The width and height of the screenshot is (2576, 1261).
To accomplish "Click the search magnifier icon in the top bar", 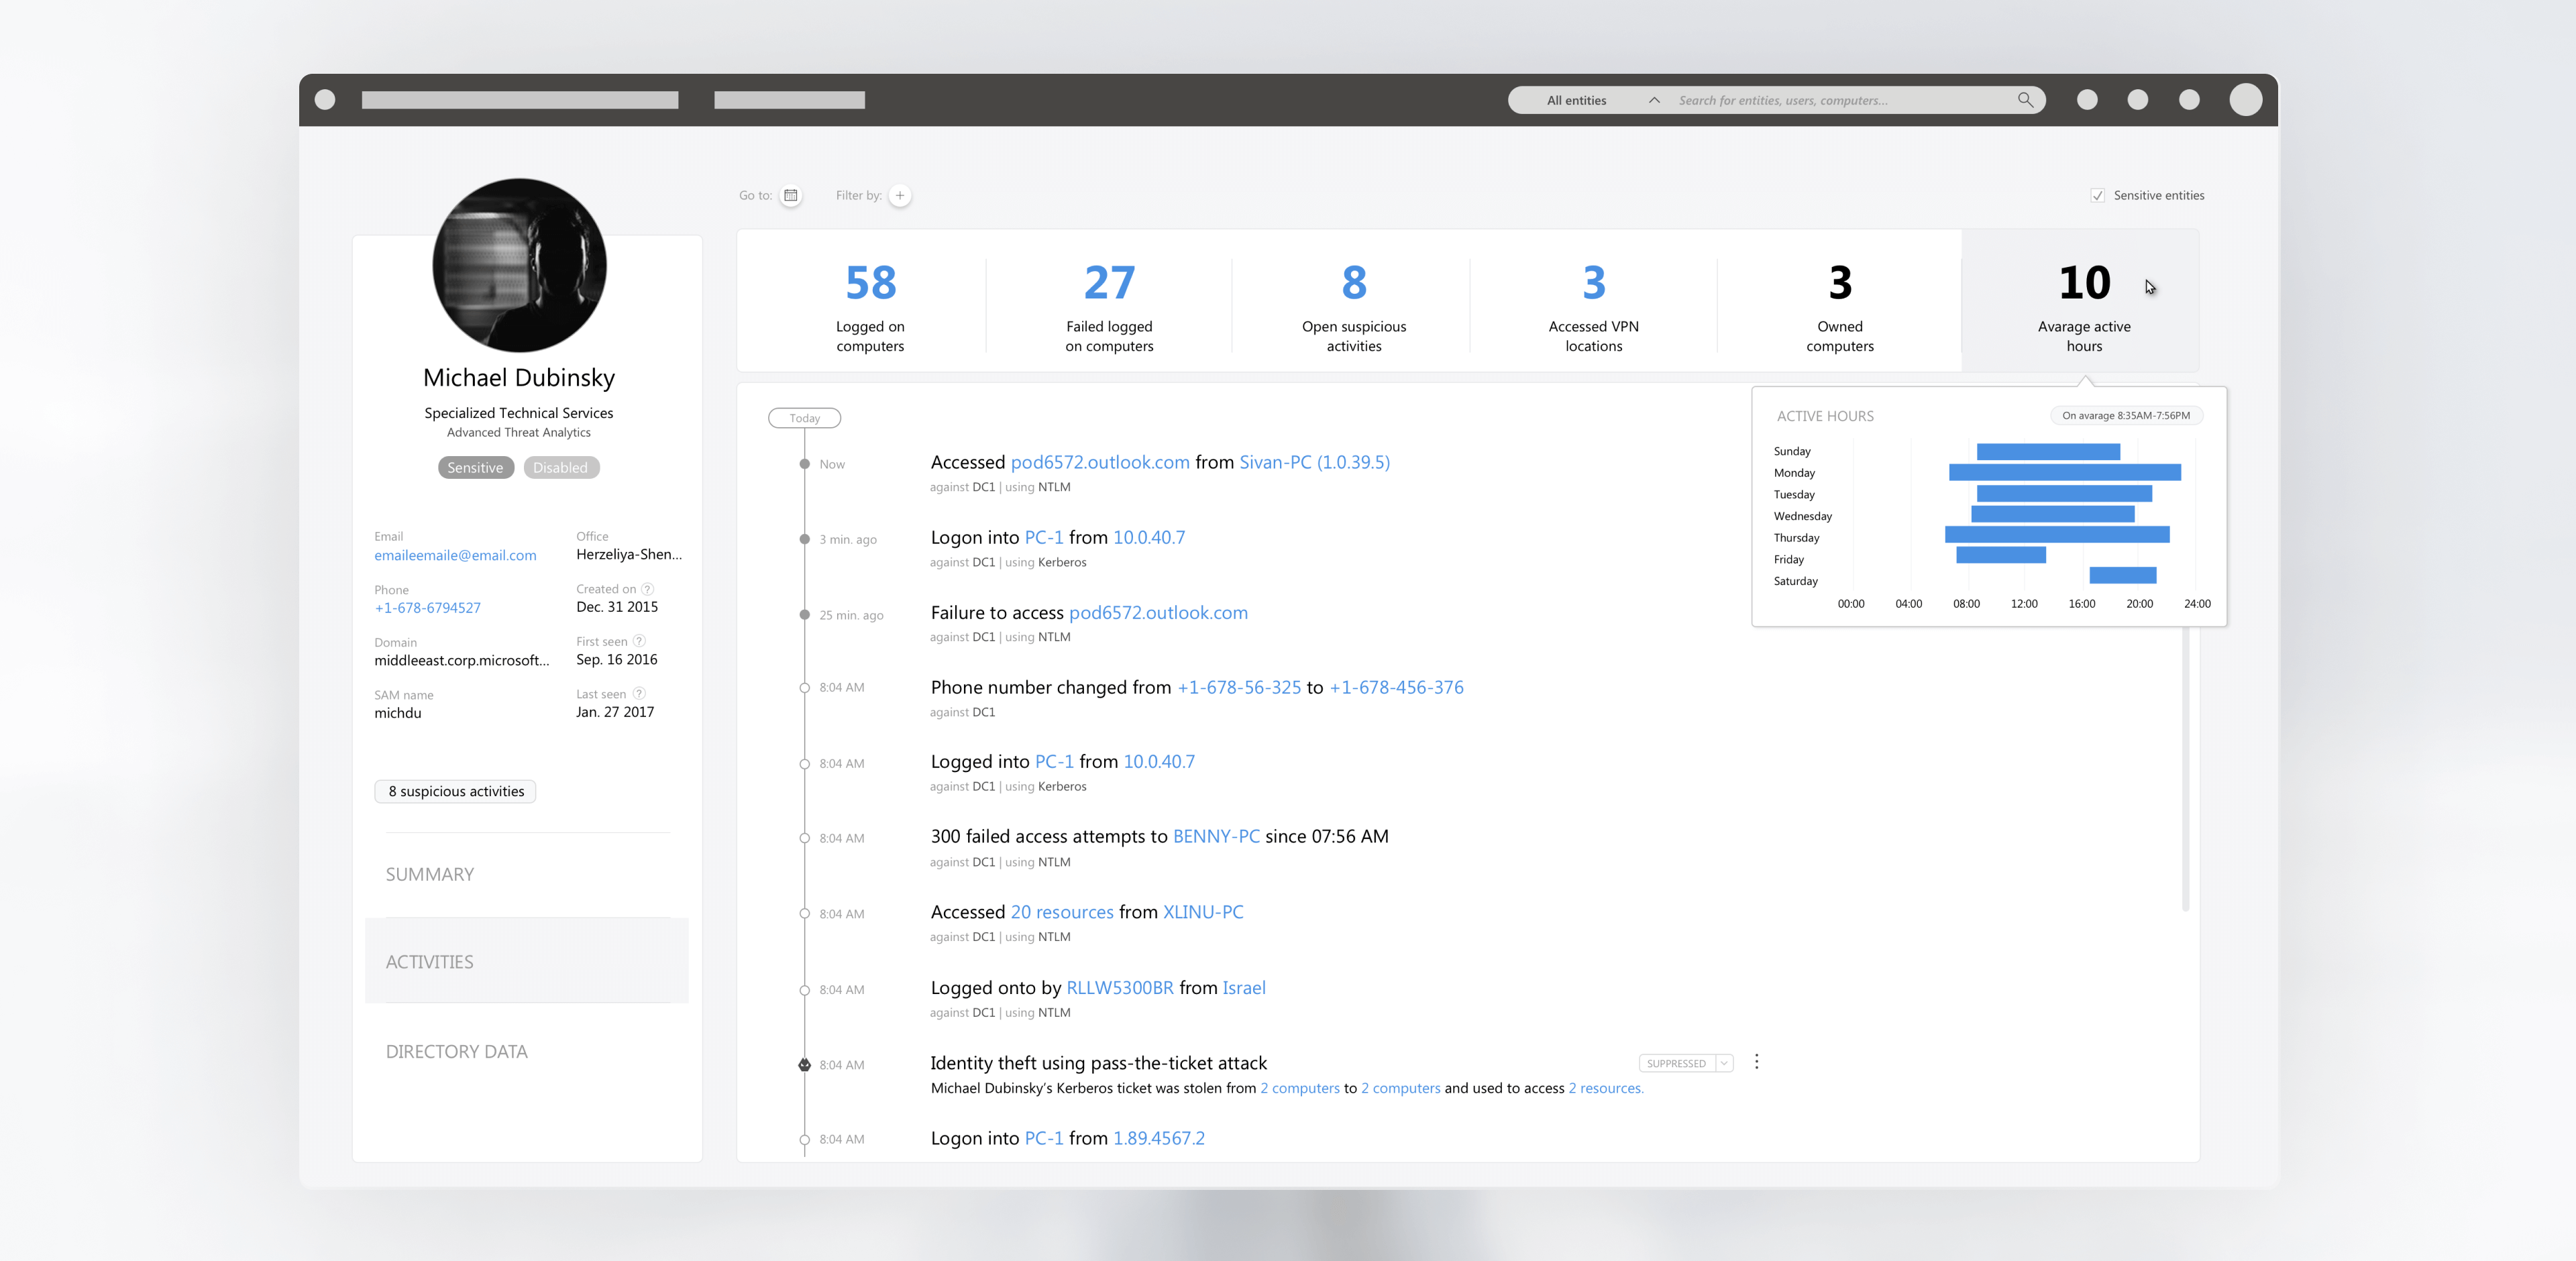I will pyautogui.click(x=2026, y=100).
